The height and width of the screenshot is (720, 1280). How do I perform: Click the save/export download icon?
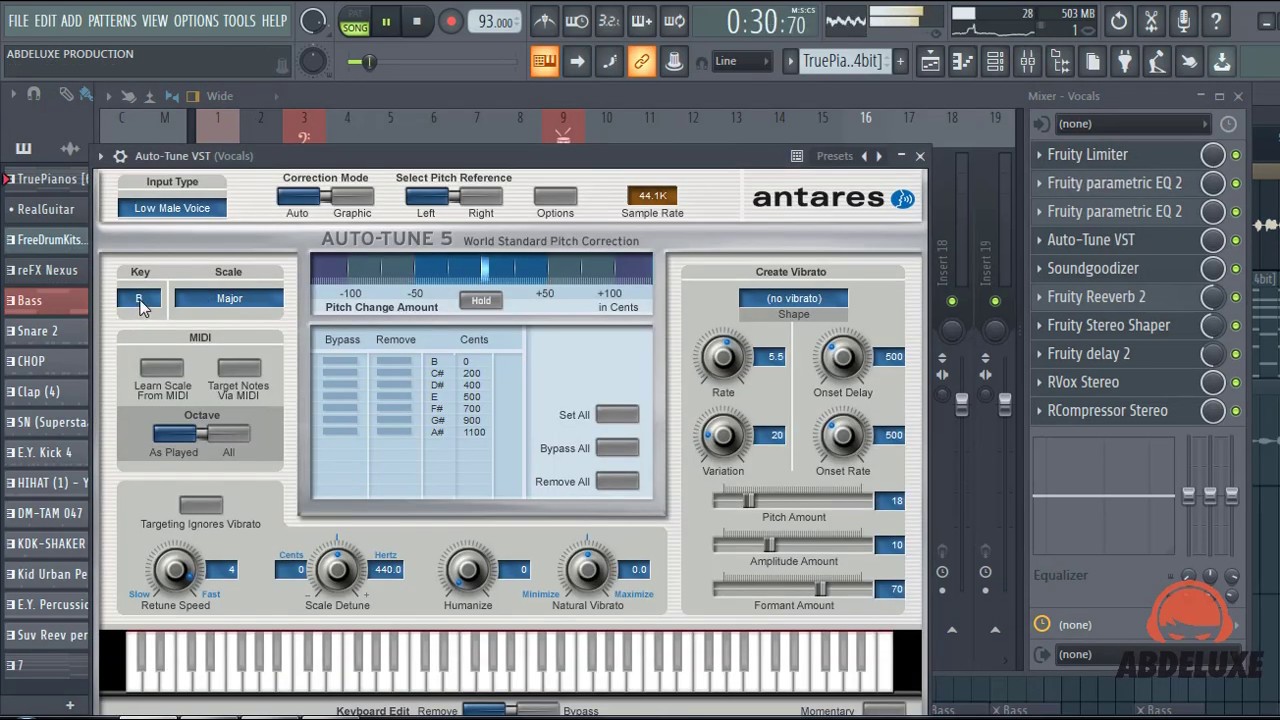pyautogui.click(x=1222, y=62)
